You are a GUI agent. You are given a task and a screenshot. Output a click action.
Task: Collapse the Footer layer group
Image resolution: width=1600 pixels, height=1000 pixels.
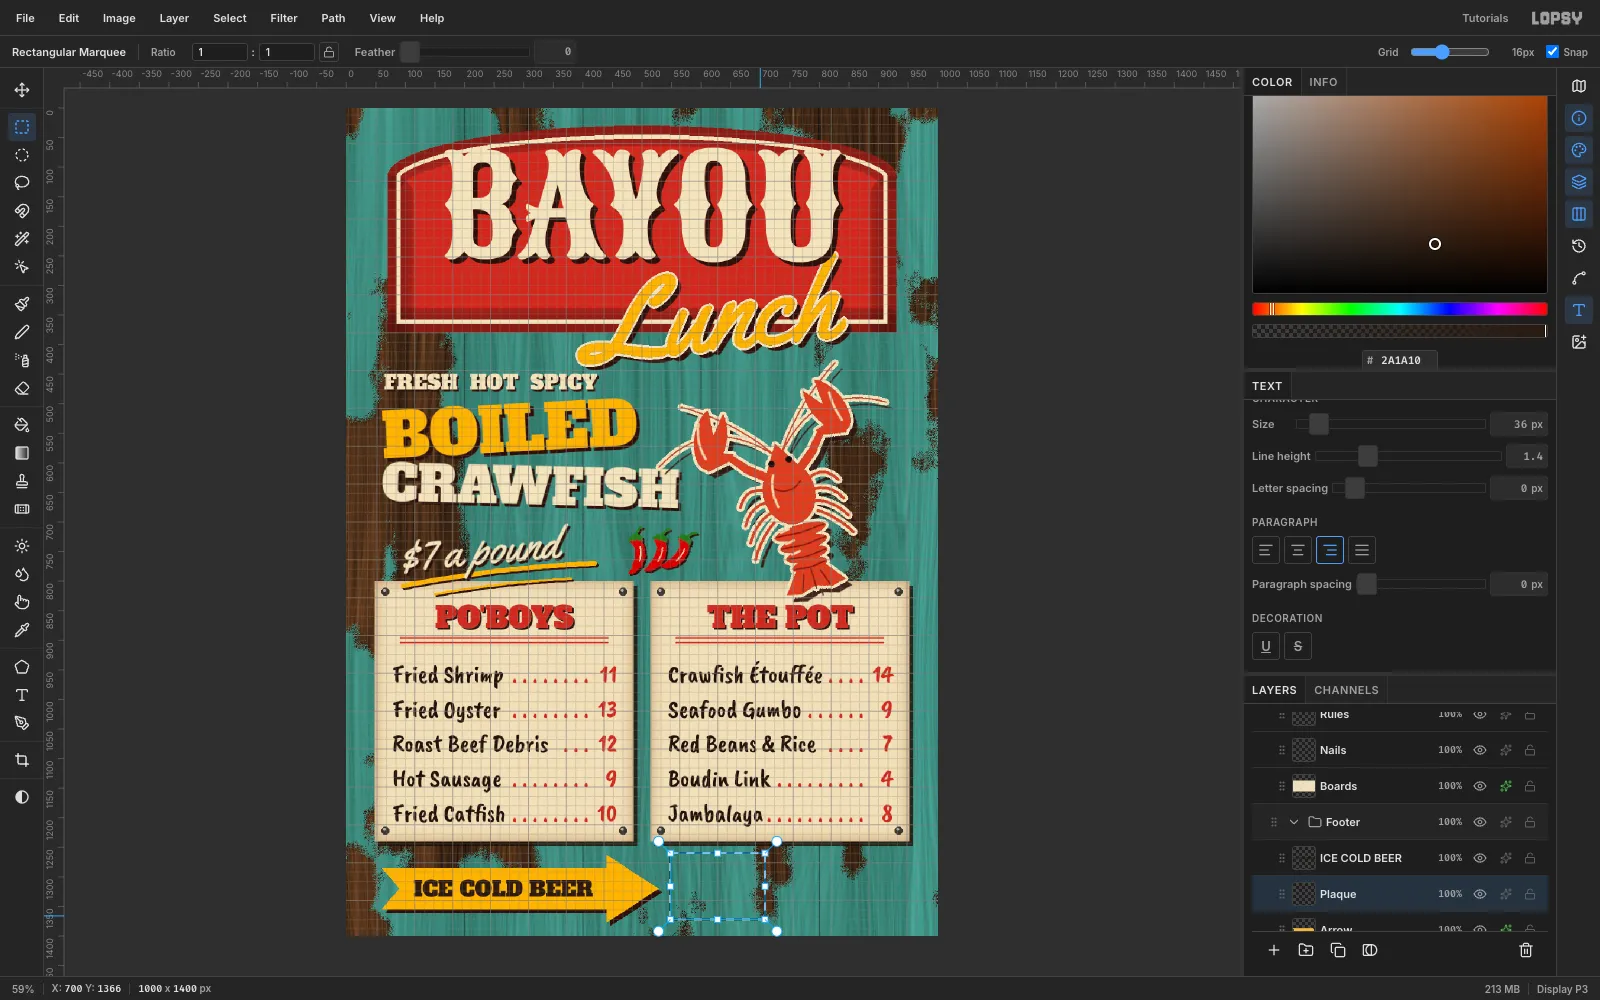click(x=1294, y=822)
